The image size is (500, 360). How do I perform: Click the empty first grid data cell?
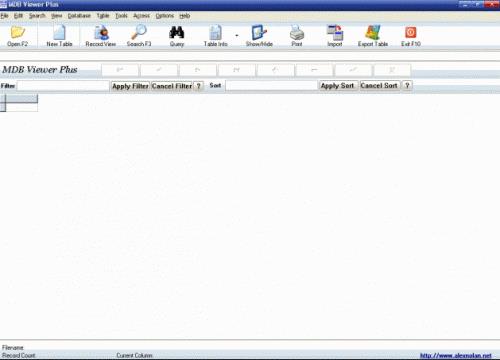pyautogui.click(x=22, y=107)
